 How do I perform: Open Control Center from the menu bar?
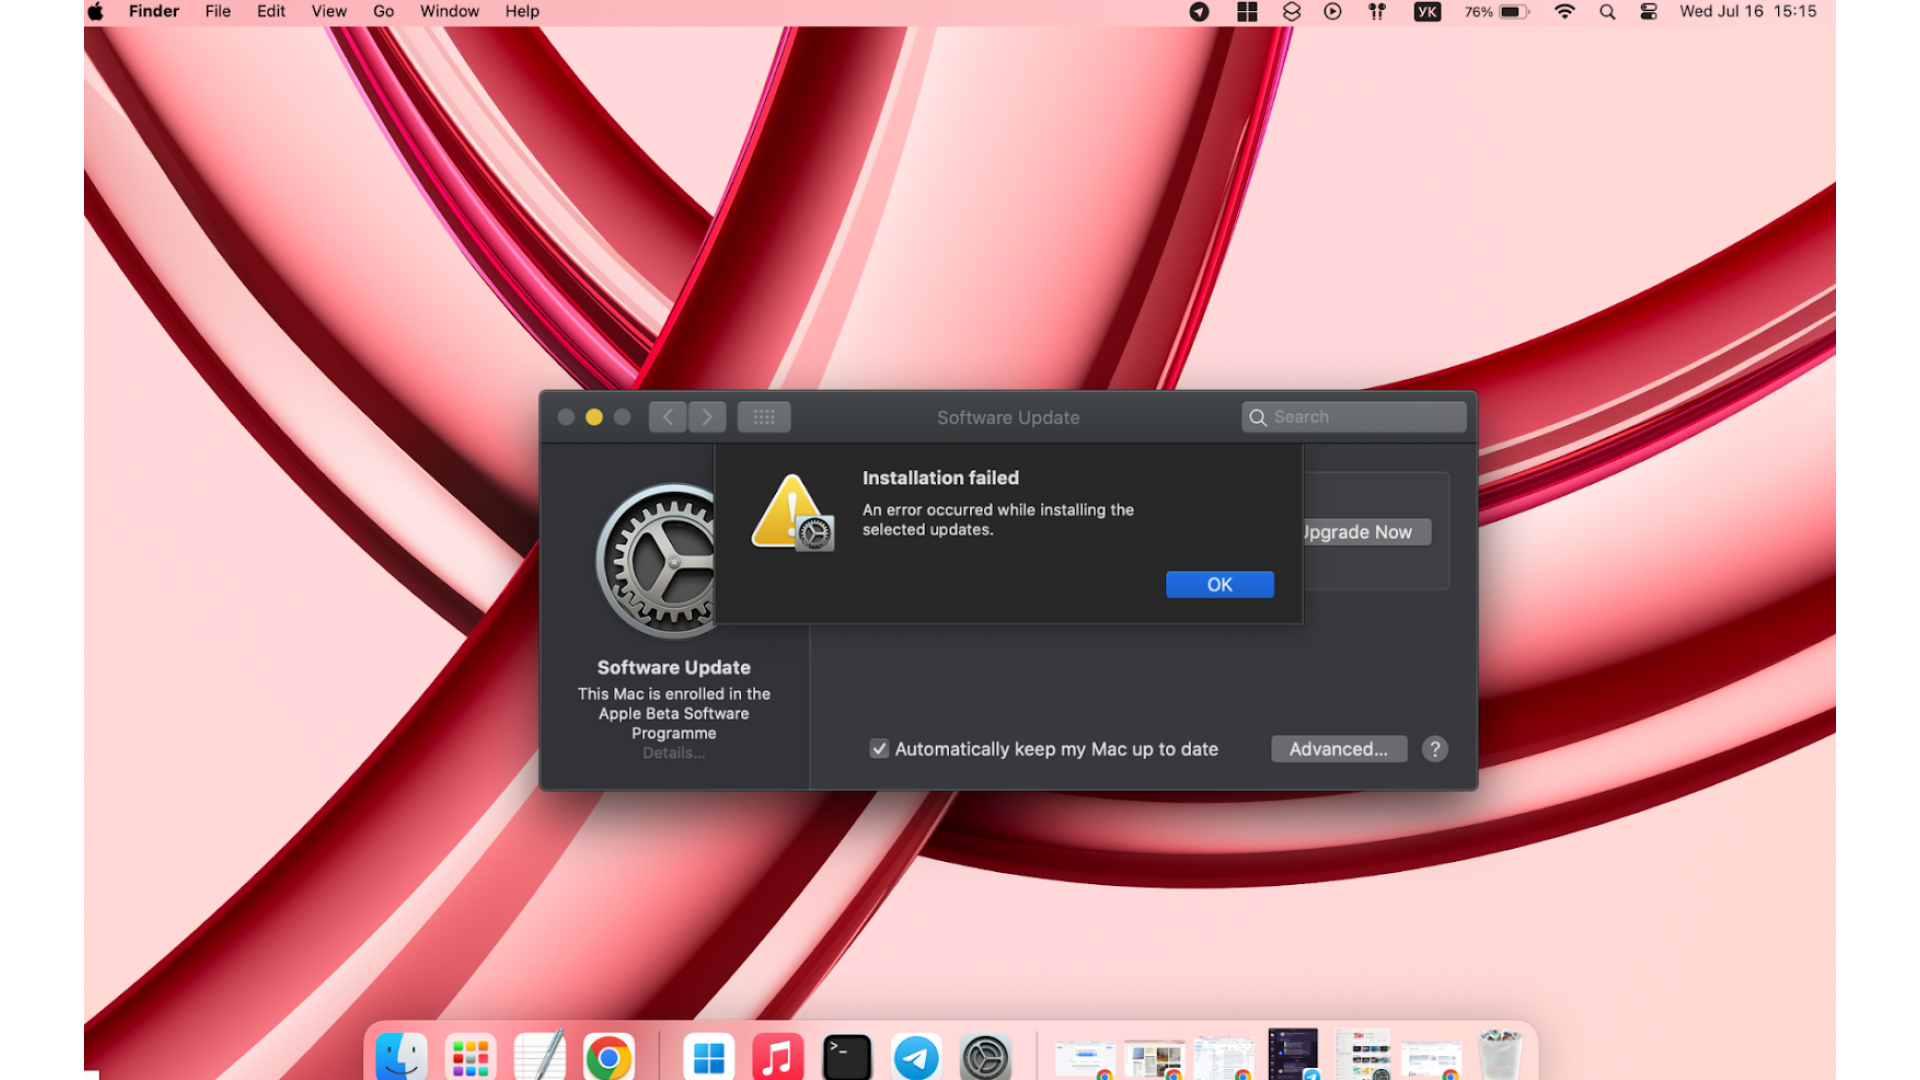tap(1647, 12)
